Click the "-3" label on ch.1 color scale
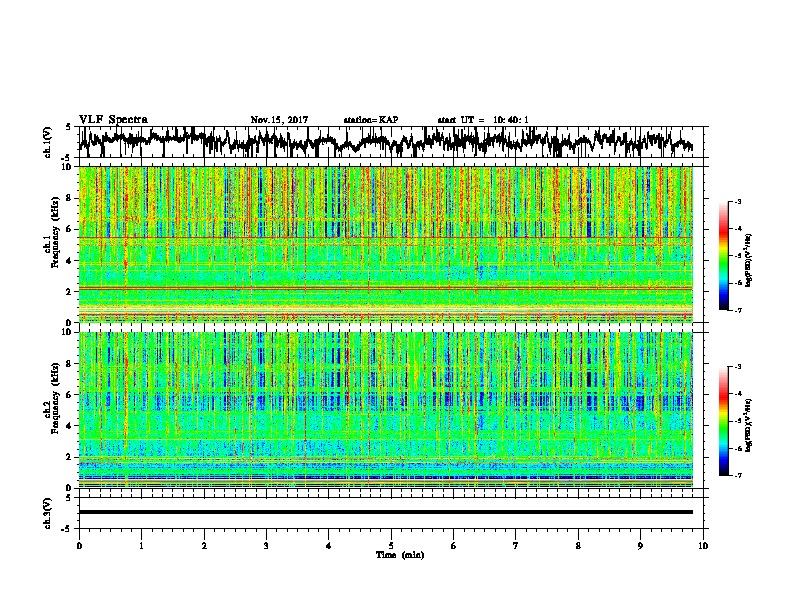The image size is (792, 612). 737,201
